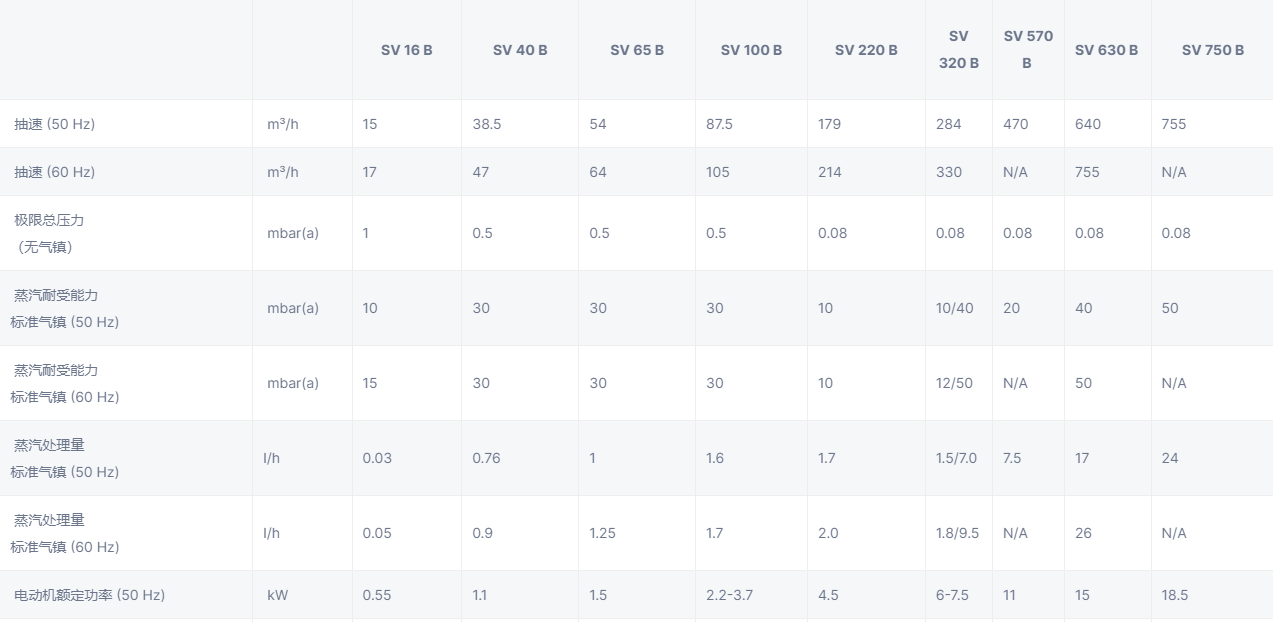Select the 10/40 vapor tolerance cell
1273x622 pixels.
(x=954, y=308)
